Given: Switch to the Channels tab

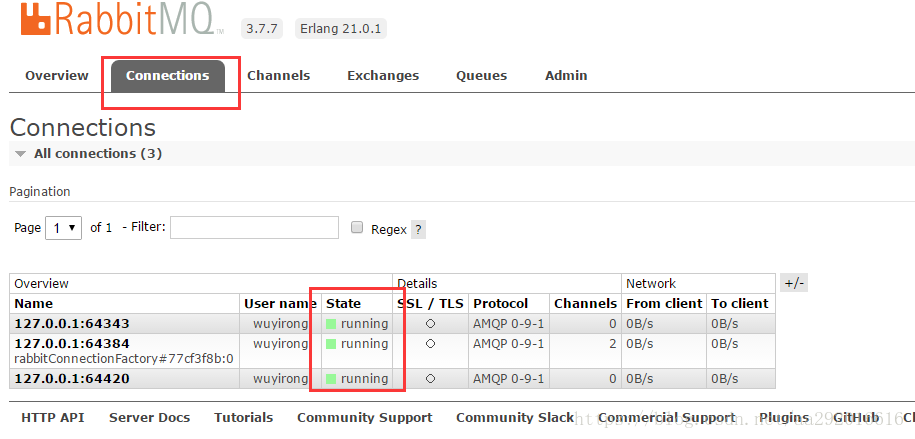Looking at the screenshot, I should pos(278,76).
